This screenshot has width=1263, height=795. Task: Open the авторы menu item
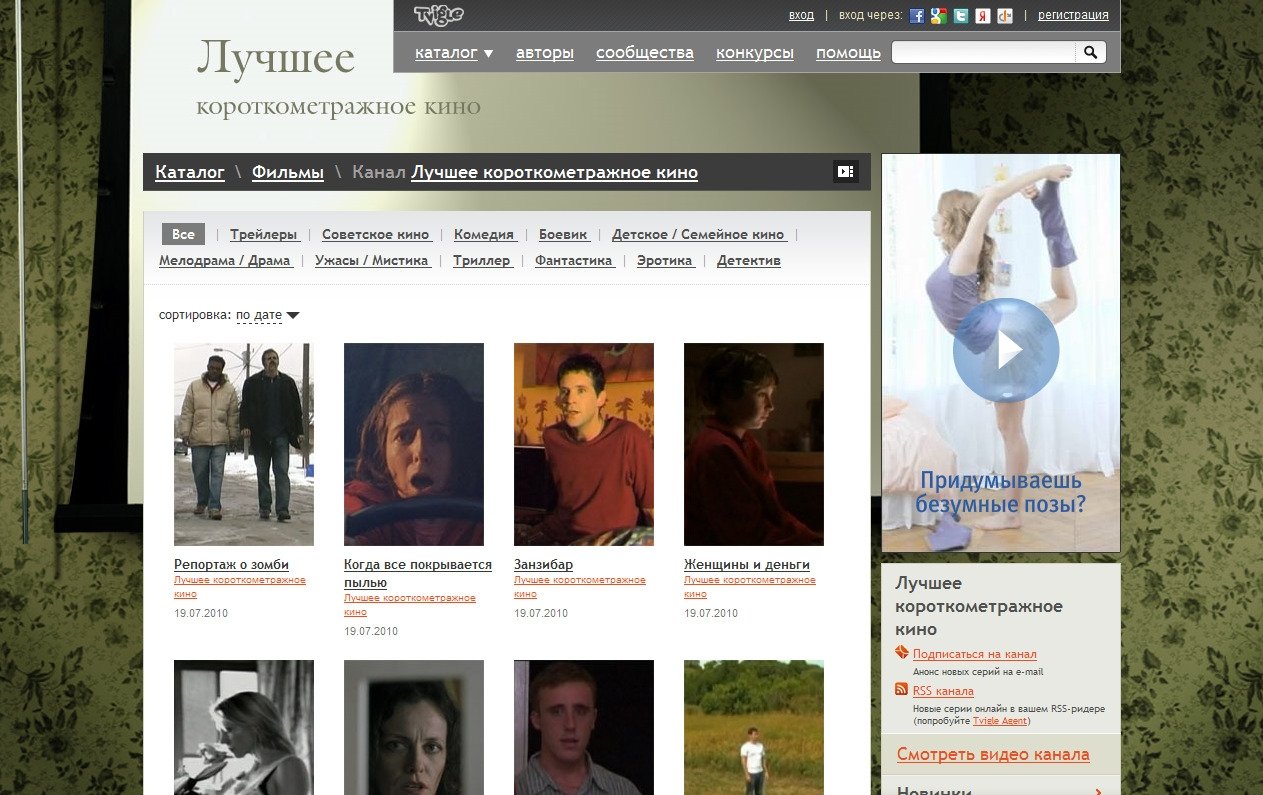coord(545,53)
